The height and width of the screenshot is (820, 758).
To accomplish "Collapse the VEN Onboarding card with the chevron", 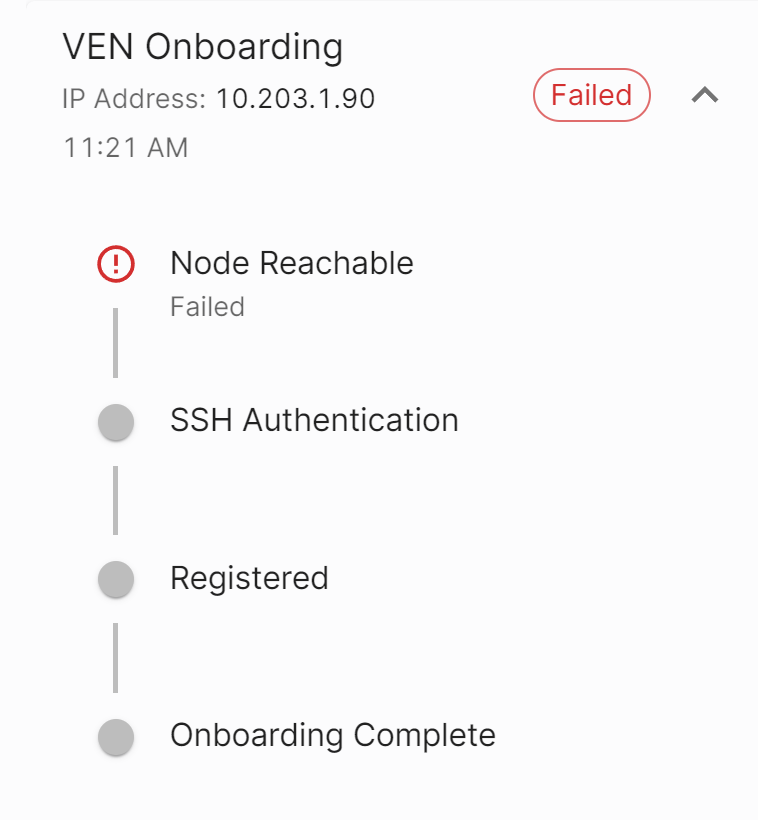I will (705, 96).
